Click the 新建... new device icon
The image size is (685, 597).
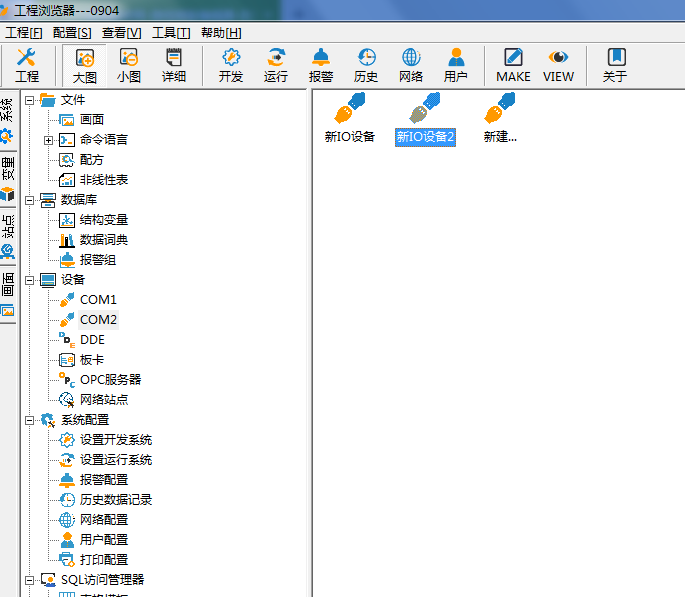500,118
